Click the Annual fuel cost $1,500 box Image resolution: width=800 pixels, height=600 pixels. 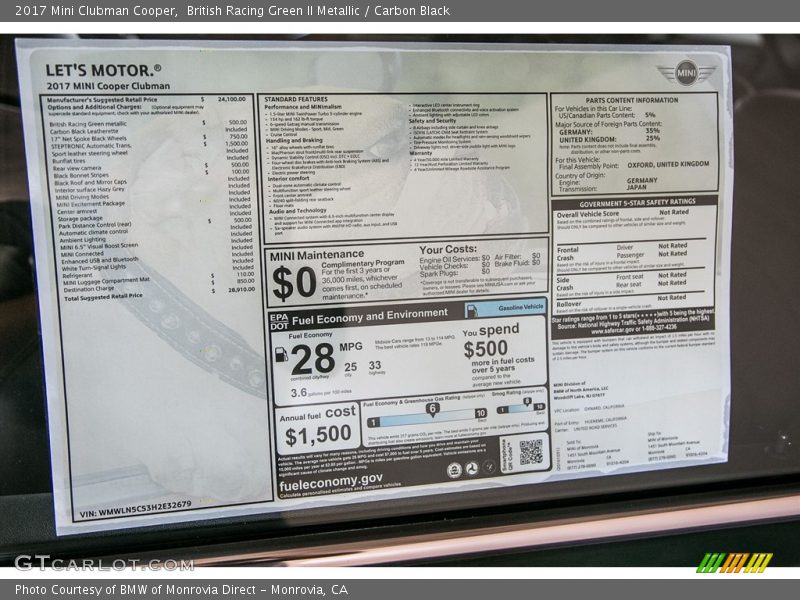click(x=316, y=427)
